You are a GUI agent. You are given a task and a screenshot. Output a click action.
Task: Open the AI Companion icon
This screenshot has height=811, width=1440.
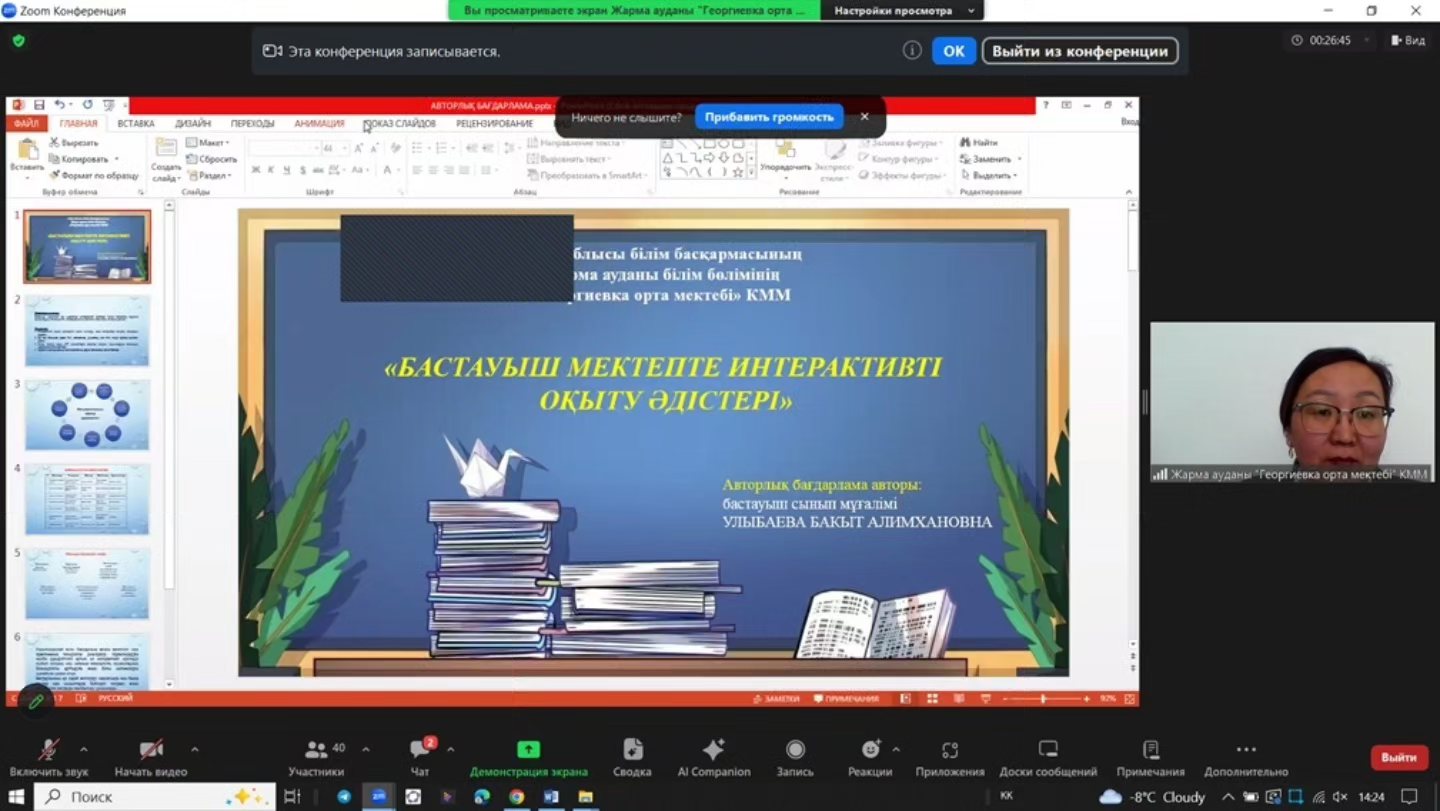point(713,750)
